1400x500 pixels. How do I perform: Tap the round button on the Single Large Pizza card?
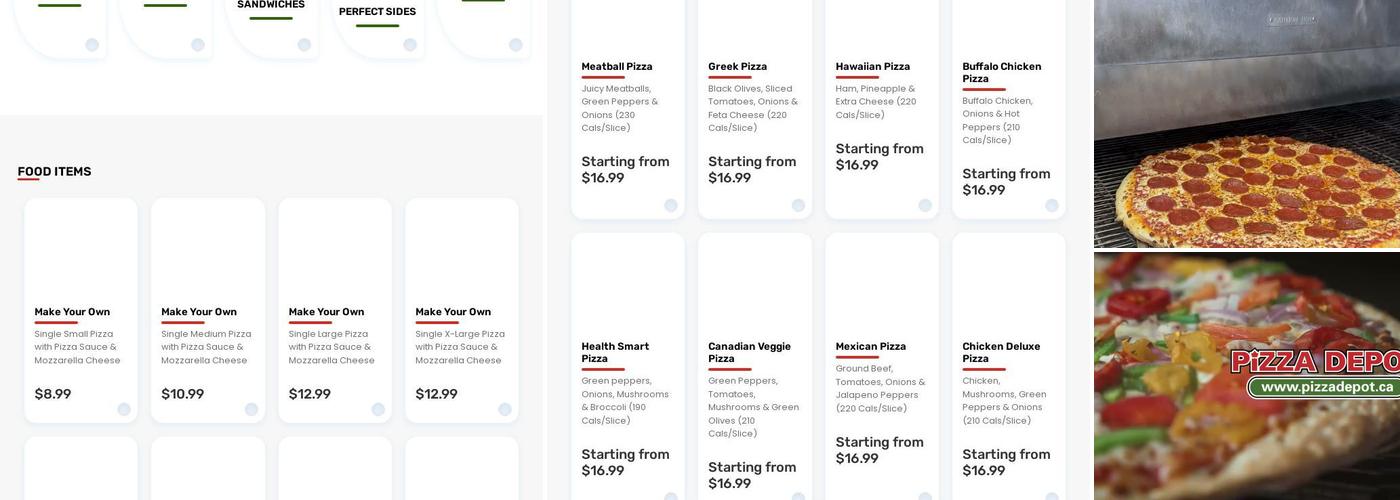tap(378, 409)
